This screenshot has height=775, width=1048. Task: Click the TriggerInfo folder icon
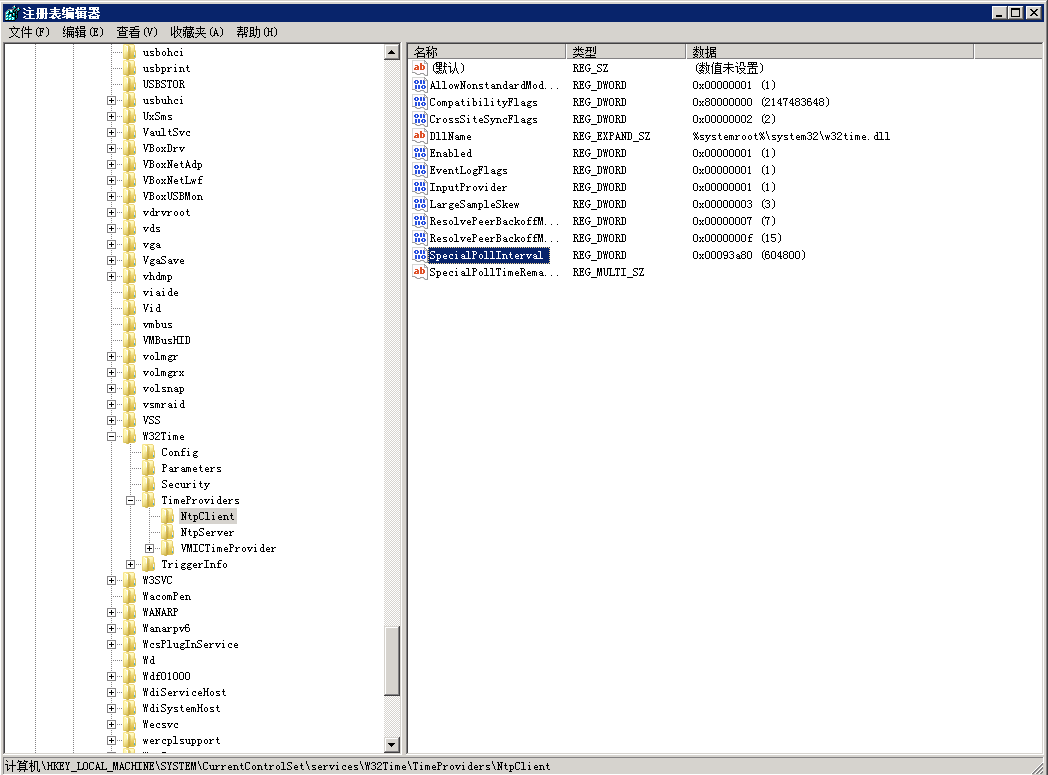coord(149,564)
